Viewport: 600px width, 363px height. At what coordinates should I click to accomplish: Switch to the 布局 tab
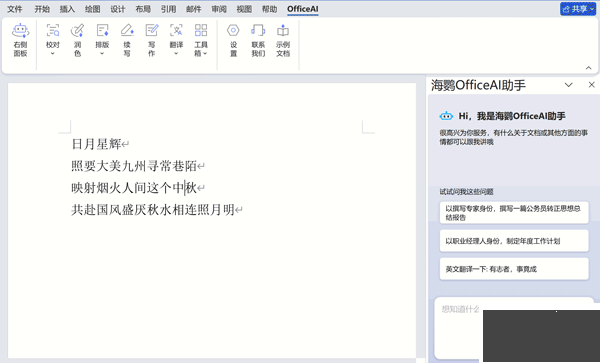pos(143,9)
